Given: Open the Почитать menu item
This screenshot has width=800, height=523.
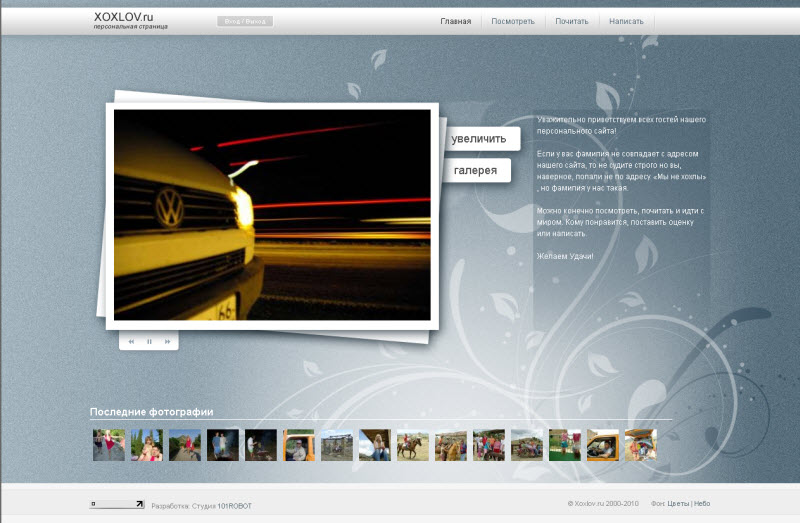Looking at the screenshot, I should [572, 21].
